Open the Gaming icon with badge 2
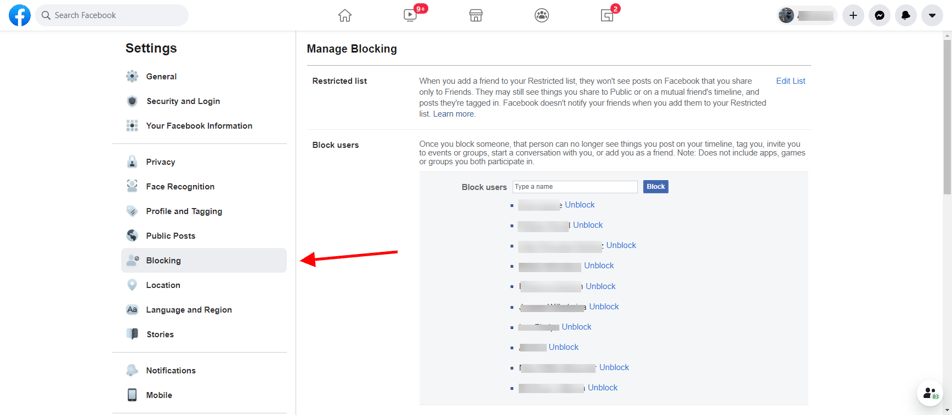 coord(607,16)
